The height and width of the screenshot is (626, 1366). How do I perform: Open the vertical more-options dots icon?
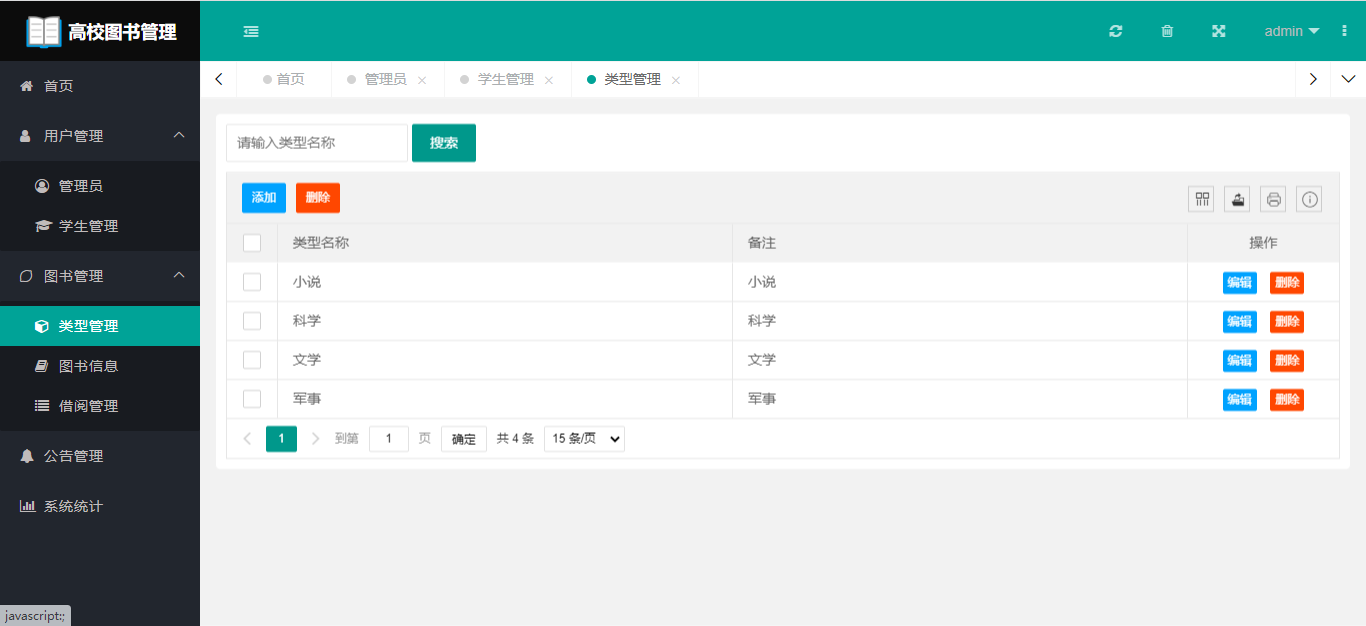click(1344, 31)
